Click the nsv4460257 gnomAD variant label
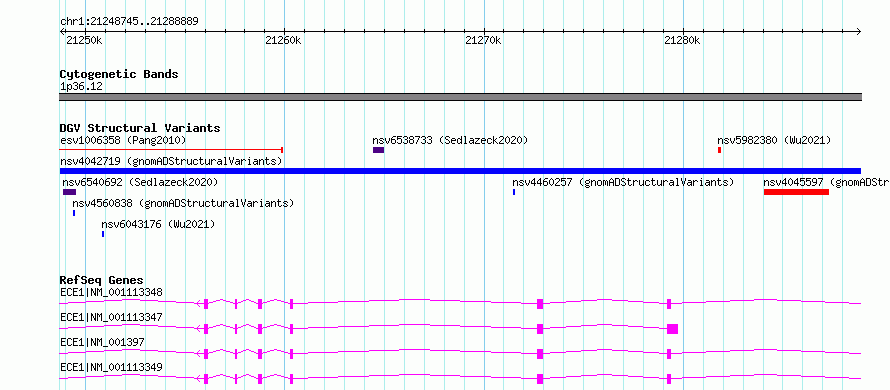Image resolution: width=890 pixels, height=390 pixels. tap(623, 182)
